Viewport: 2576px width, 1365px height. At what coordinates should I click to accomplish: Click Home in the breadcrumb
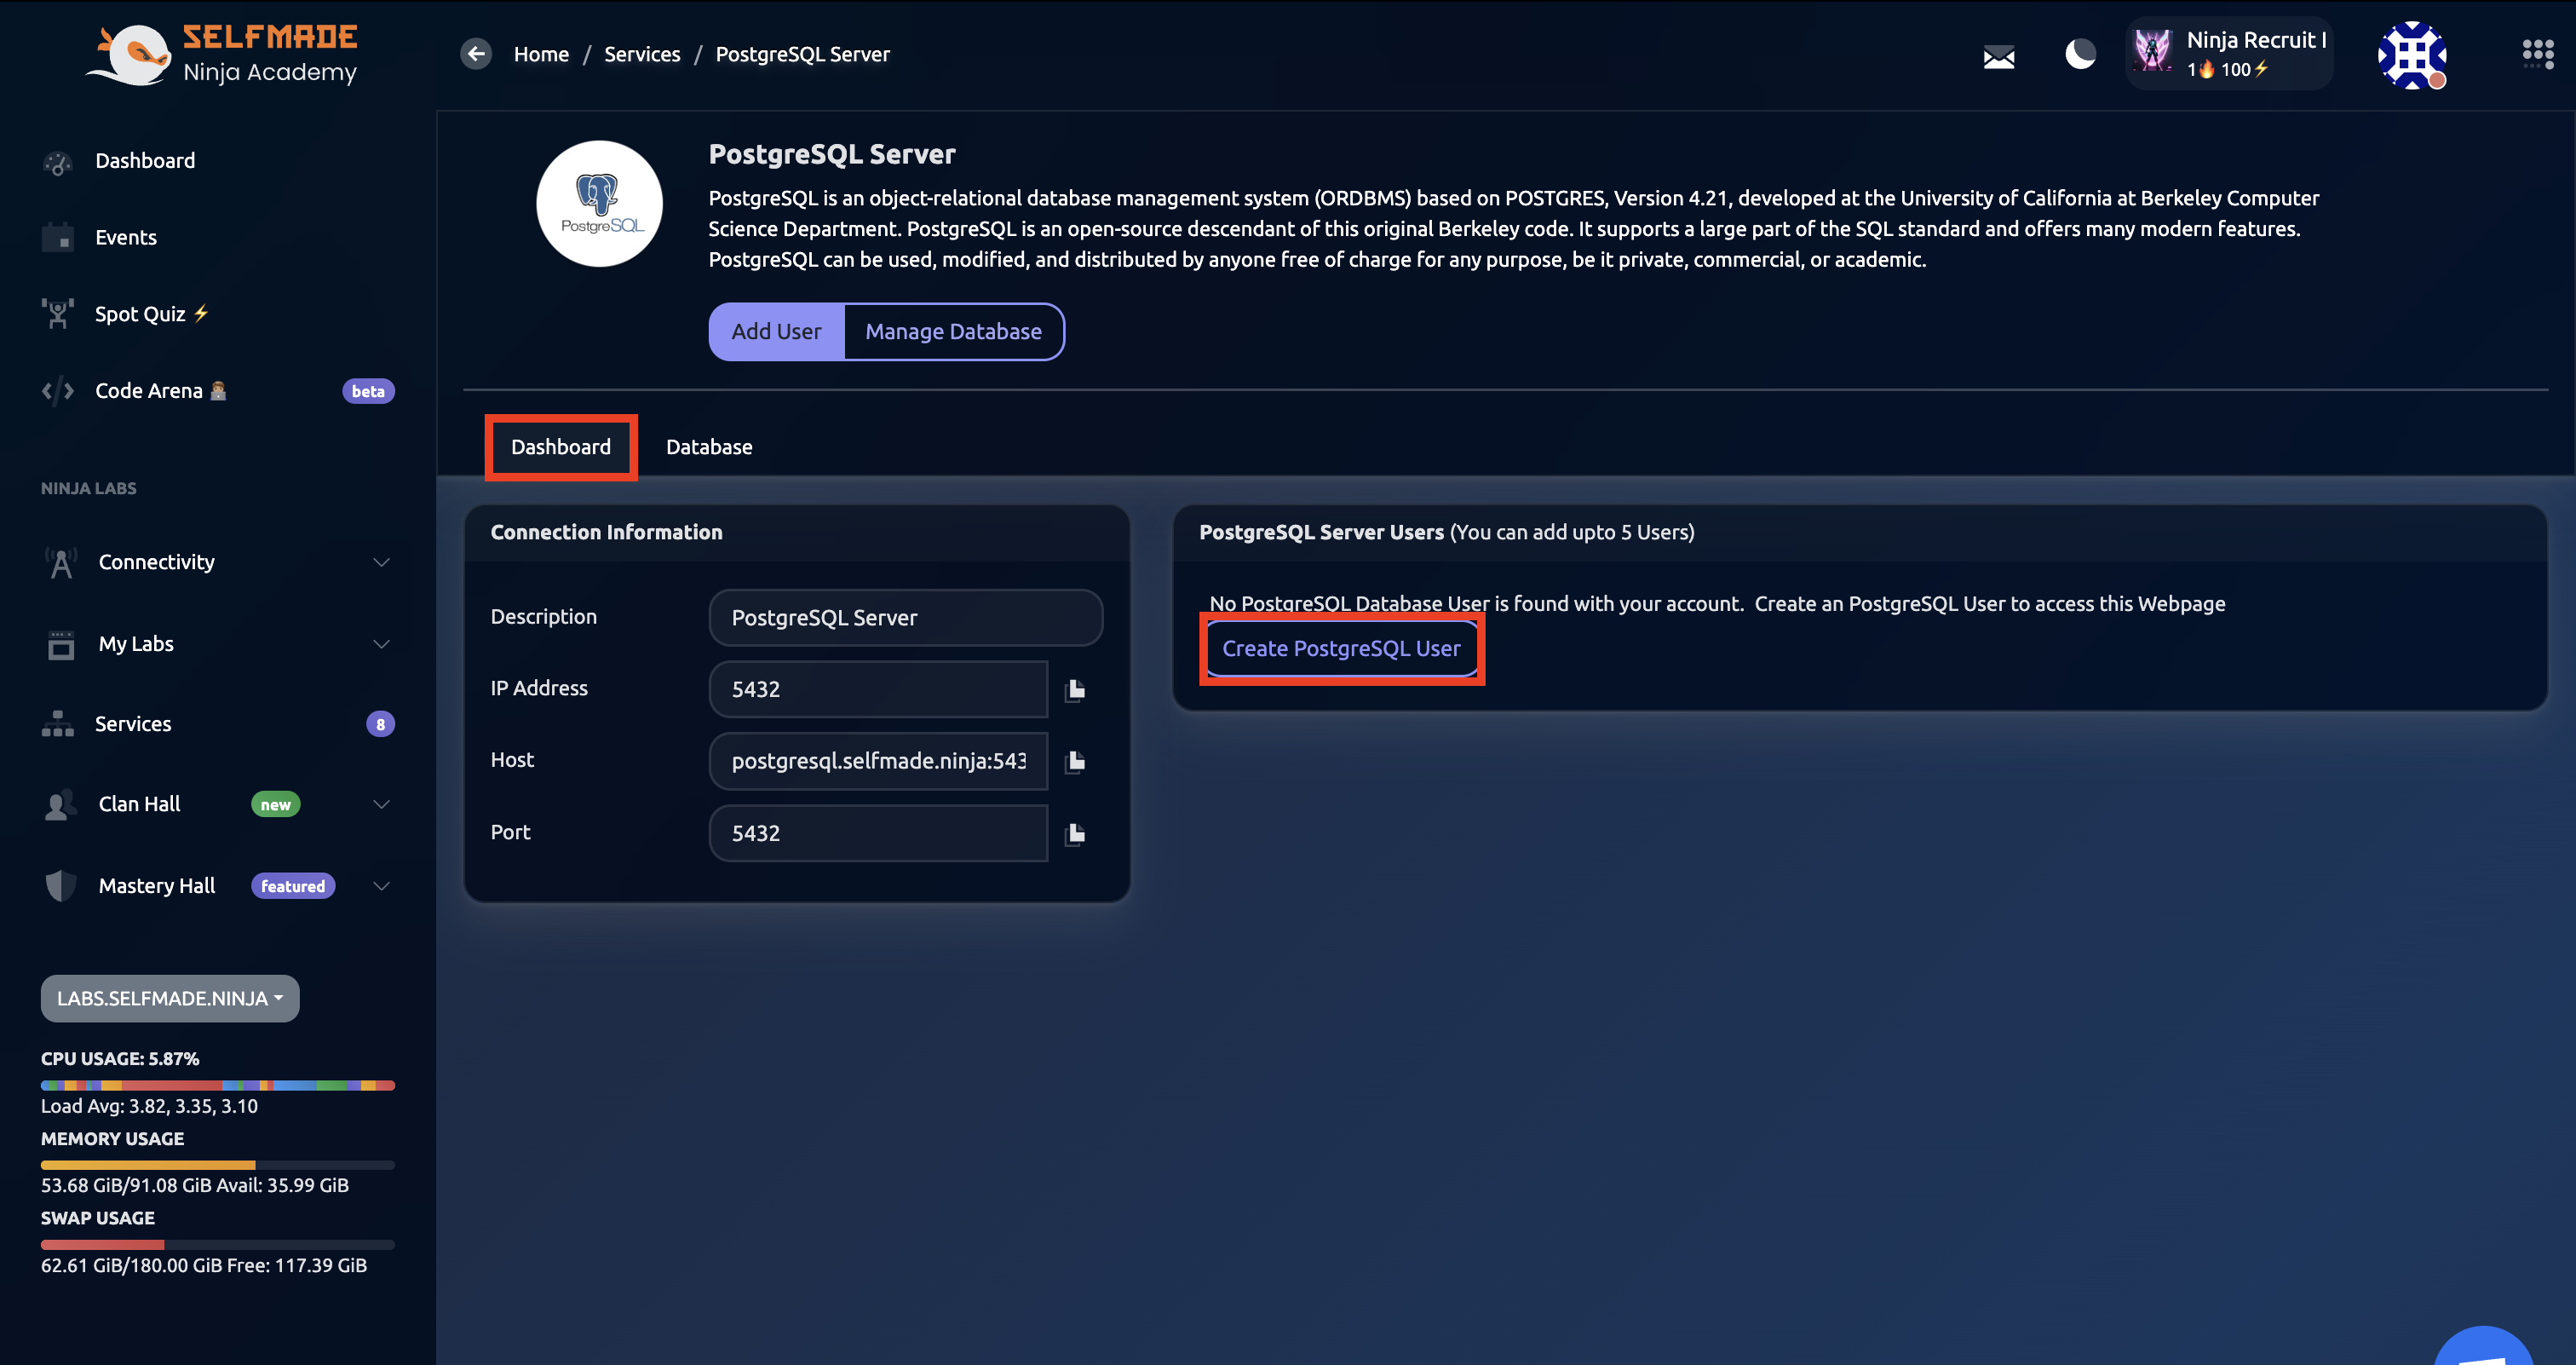(x=541, y=54)
